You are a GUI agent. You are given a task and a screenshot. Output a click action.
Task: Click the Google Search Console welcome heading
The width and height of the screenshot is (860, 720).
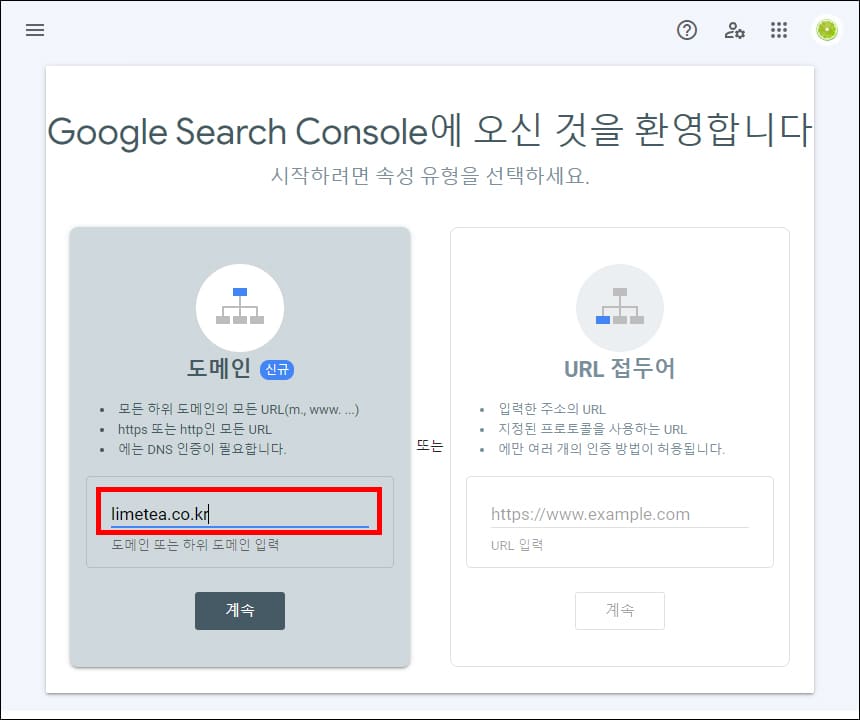pos(430,130)
